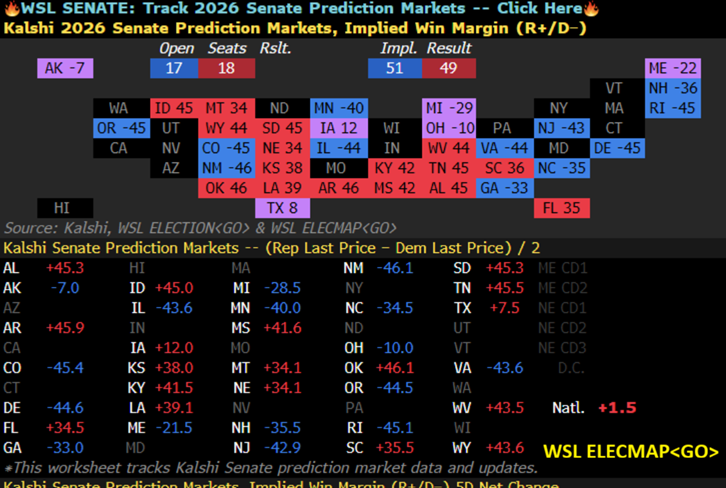Select the Impl. blue 51 box

coord(395,68)
